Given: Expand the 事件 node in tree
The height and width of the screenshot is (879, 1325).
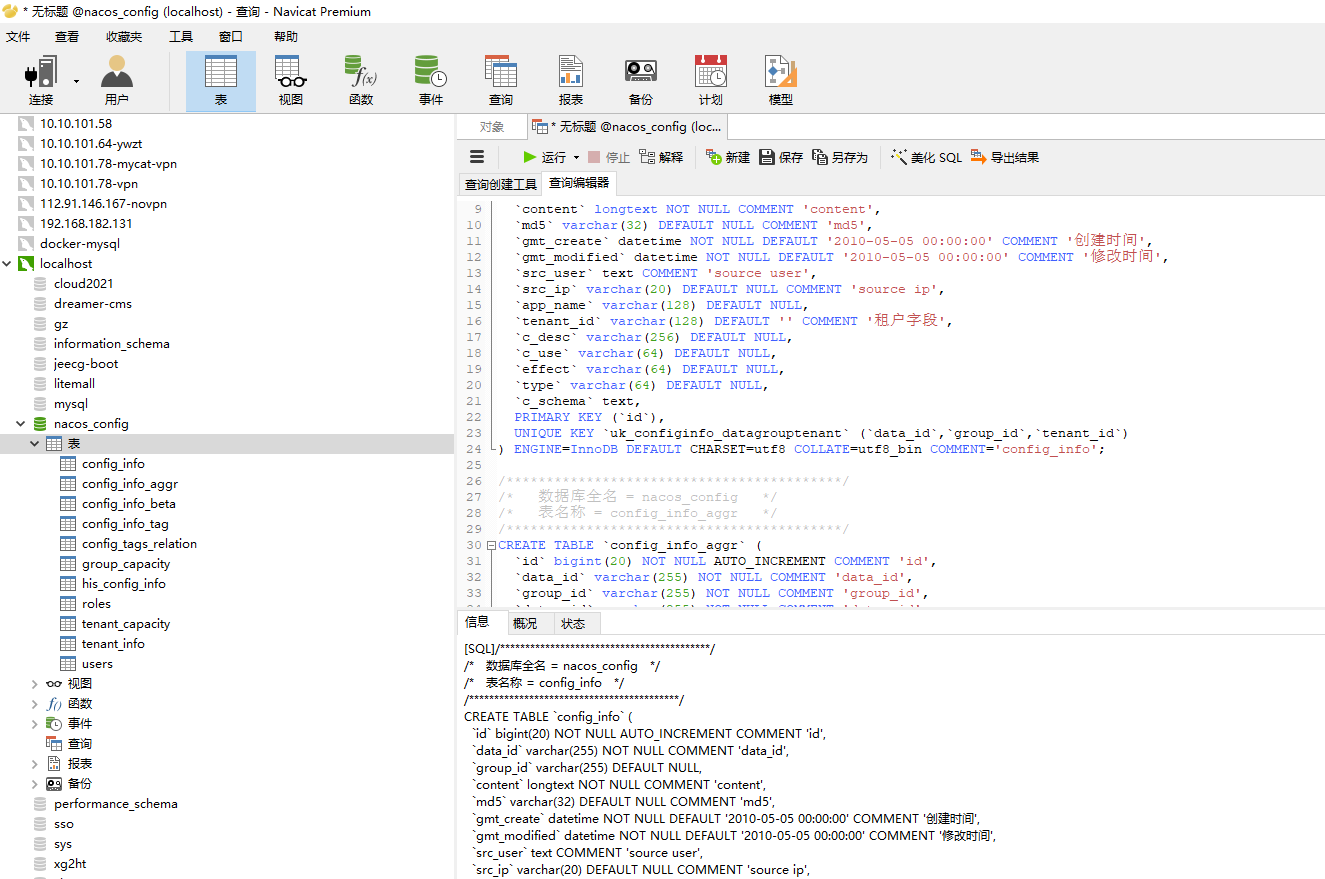Looking at the screenshot, I should [35, 724].
